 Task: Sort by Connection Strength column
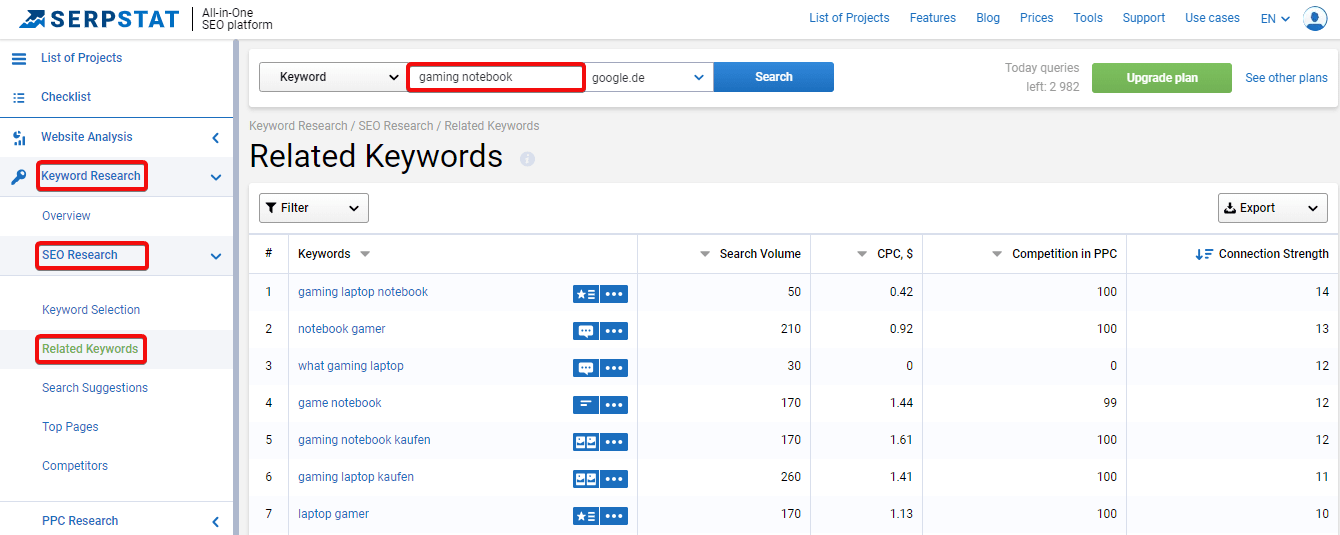(x=1262, y=254)
